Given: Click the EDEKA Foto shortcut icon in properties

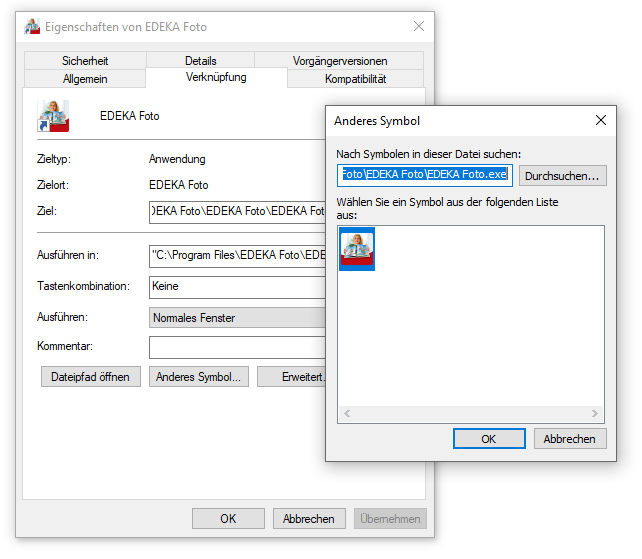Looking at the screenshot, I should [53, 116].
